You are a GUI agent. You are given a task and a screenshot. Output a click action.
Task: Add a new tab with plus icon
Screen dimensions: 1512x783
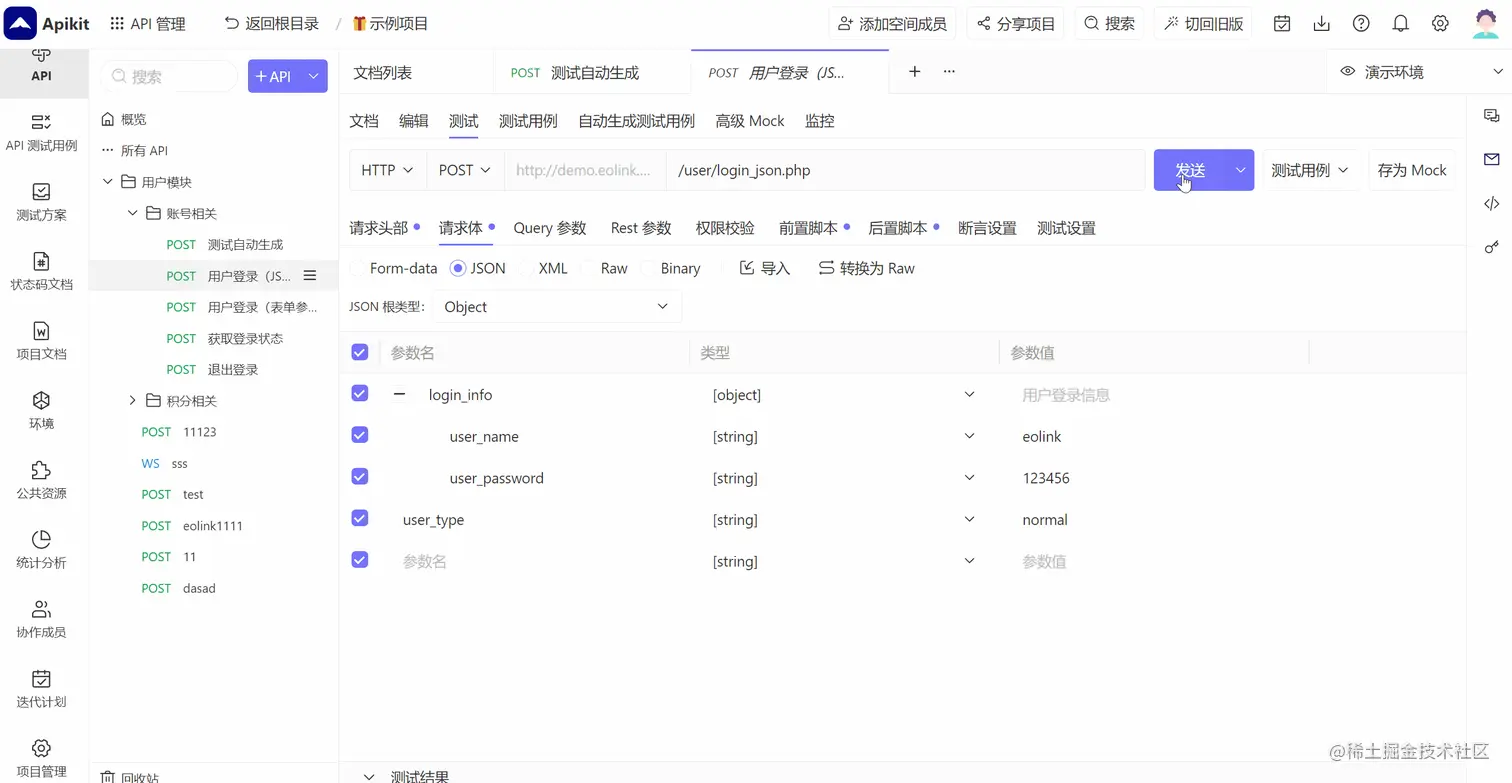pyautogui.click(x=914, y=71)
